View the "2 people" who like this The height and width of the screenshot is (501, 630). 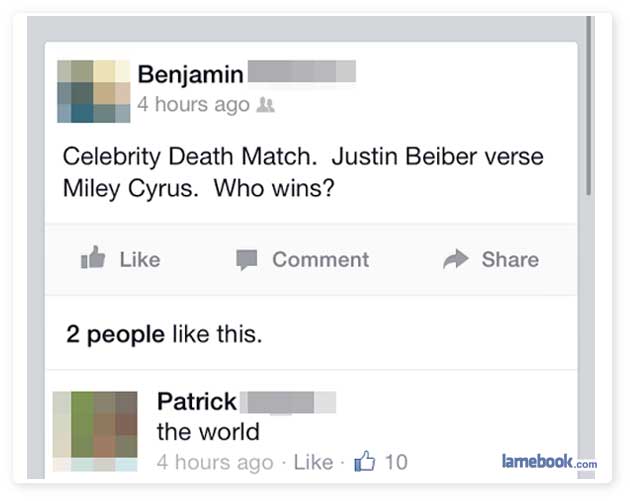115,334
